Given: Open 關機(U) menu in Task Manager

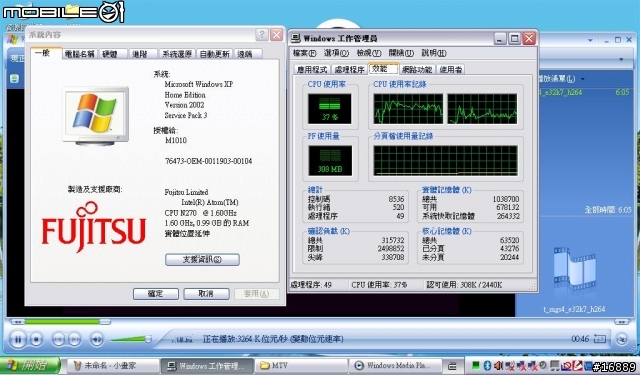Looking at the screenshot, I should click(x=401, y=53).
